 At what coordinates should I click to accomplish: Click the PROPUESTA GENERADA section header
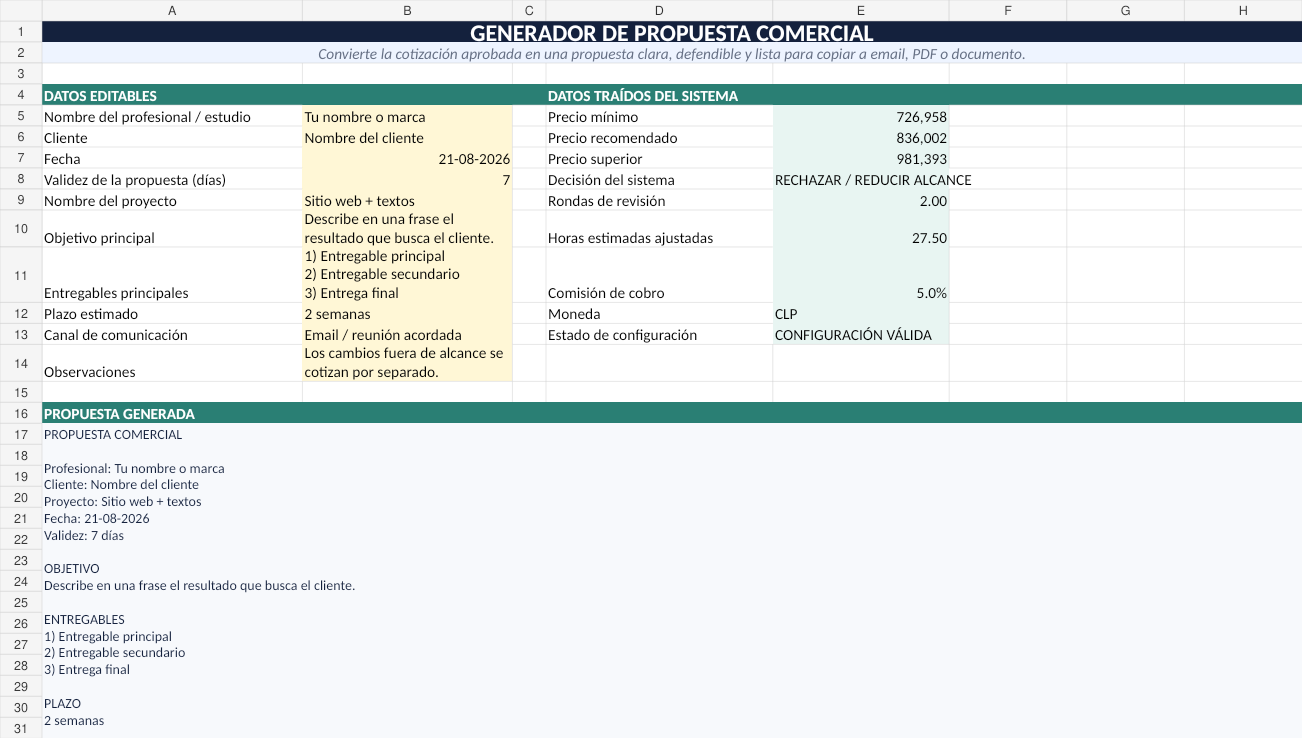click(119, 414)
